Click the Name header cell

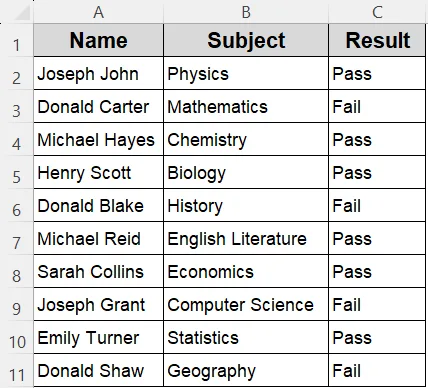pyautogui.click(x=99, y=40)
